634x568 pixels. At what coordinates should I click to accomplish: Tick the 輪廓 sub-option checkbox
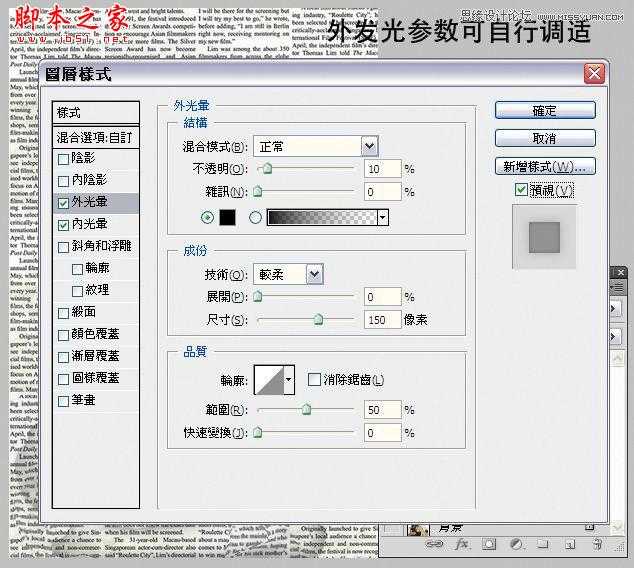pyautogui.click(x=77, y=269)
